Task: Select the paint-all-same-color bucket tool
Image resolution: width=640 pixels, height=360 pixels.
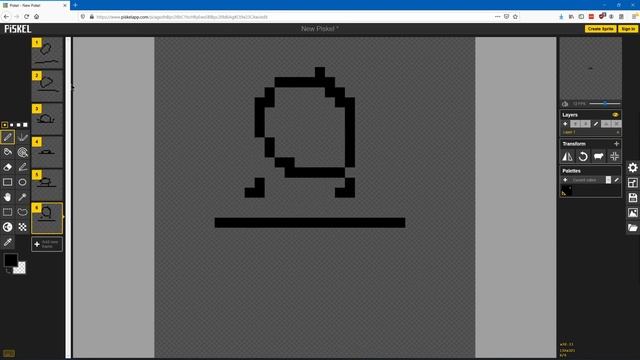Action: click(22, 152)
